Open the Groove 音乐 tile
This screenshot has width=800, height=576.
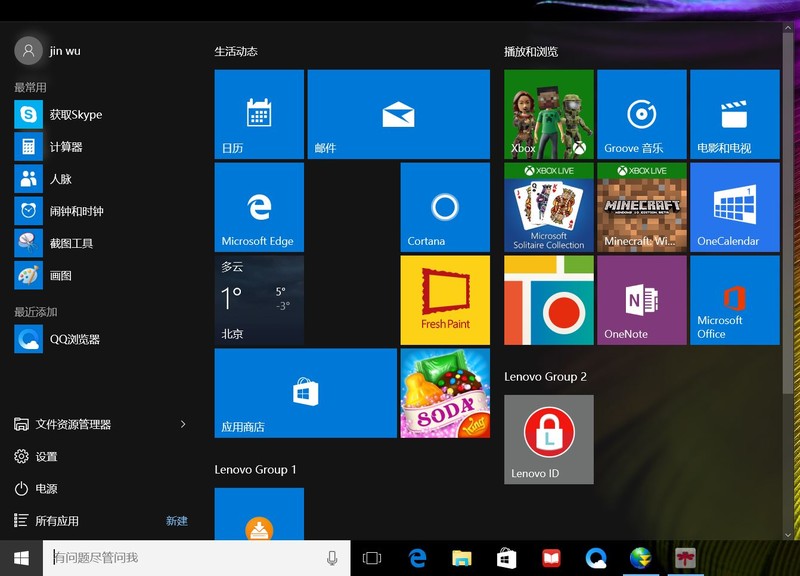coord(641,114)
